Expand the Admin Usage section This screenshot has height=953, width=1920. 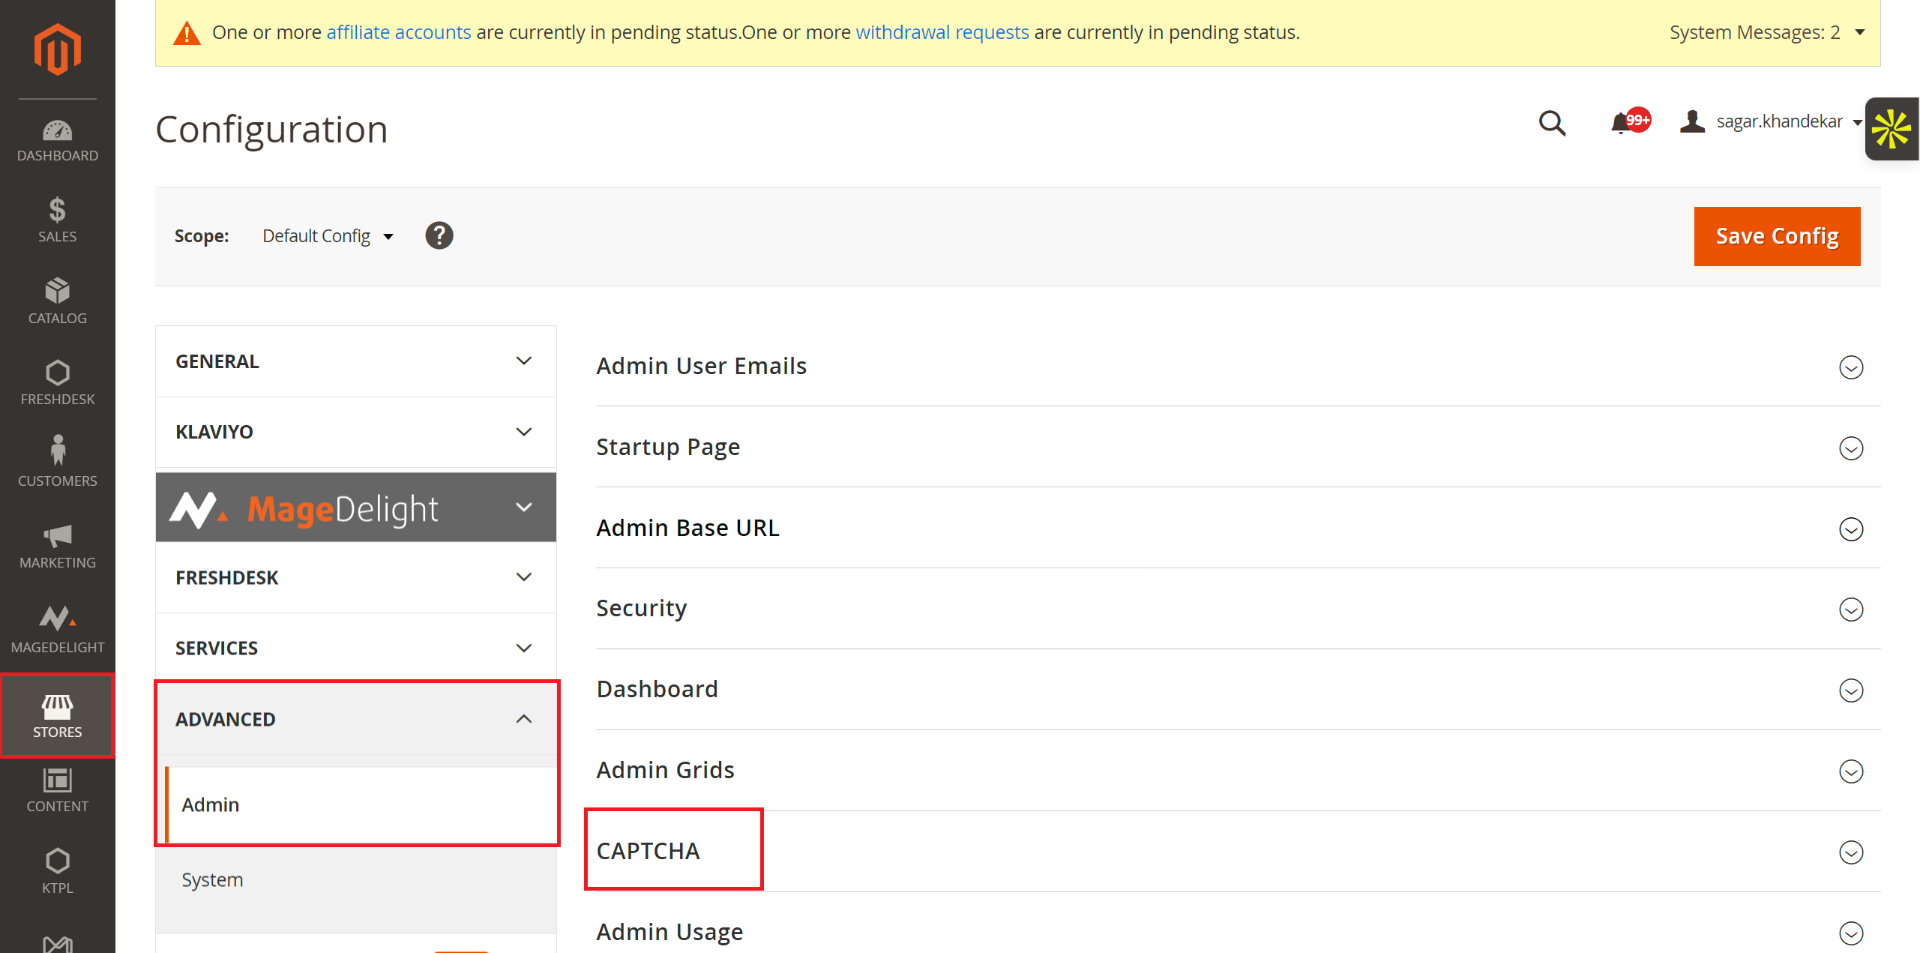1238,932
